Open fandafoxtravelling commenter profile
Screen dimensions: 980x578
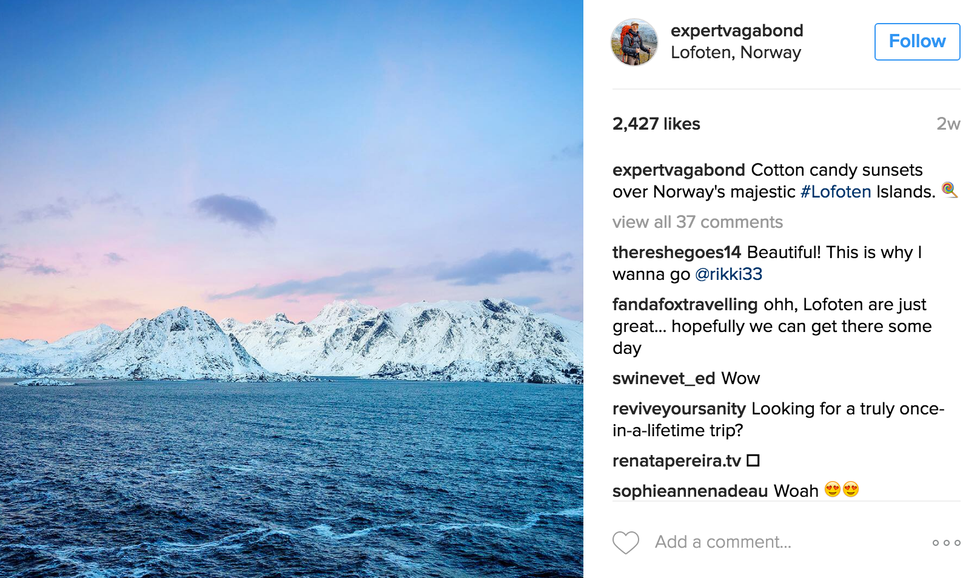coord(690,304)
